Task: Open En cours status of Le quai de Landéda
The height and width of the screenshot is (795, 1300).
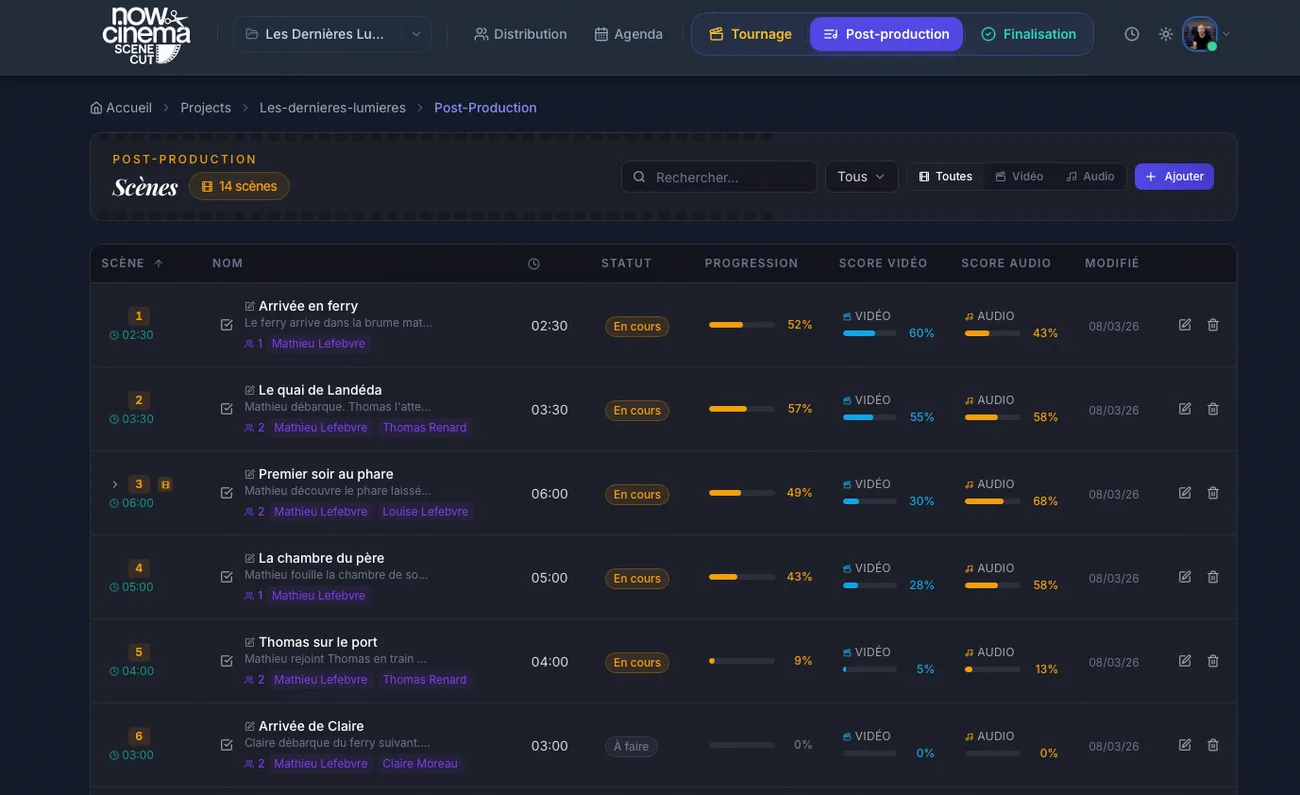Action: (x=637, y=410)
